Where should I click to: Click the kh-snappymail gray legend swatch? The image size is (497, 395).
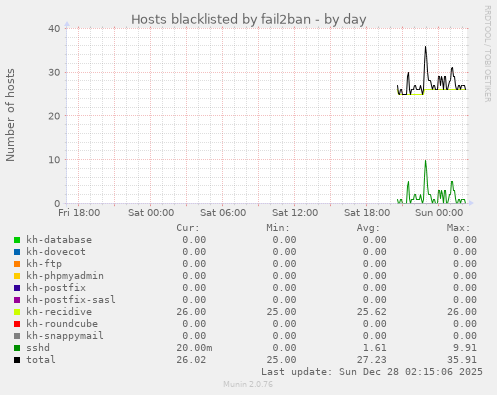(x=17, y=336)
